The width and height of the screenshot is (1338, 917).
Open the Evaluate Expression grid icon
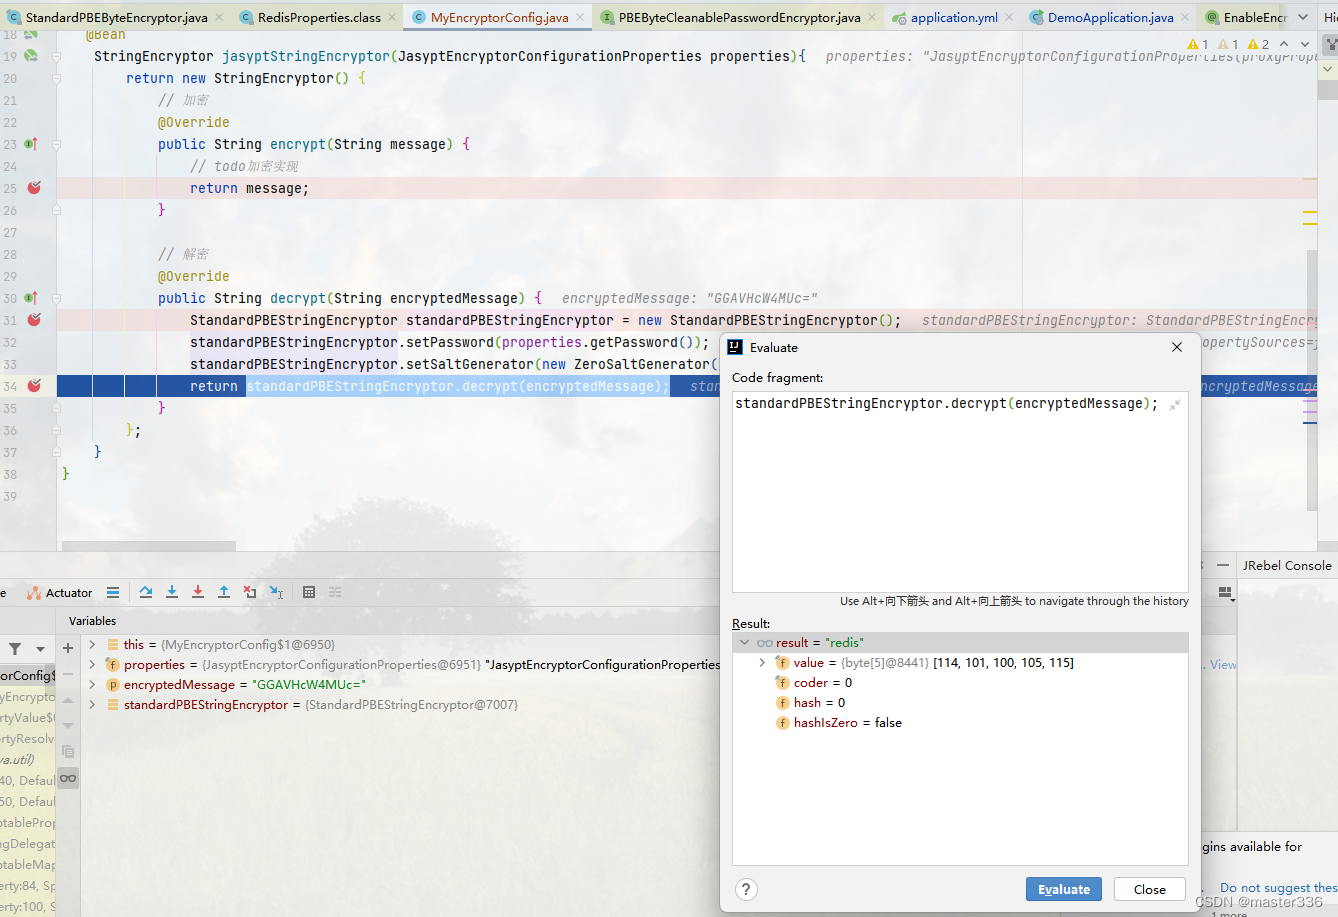tap(309, 592)
